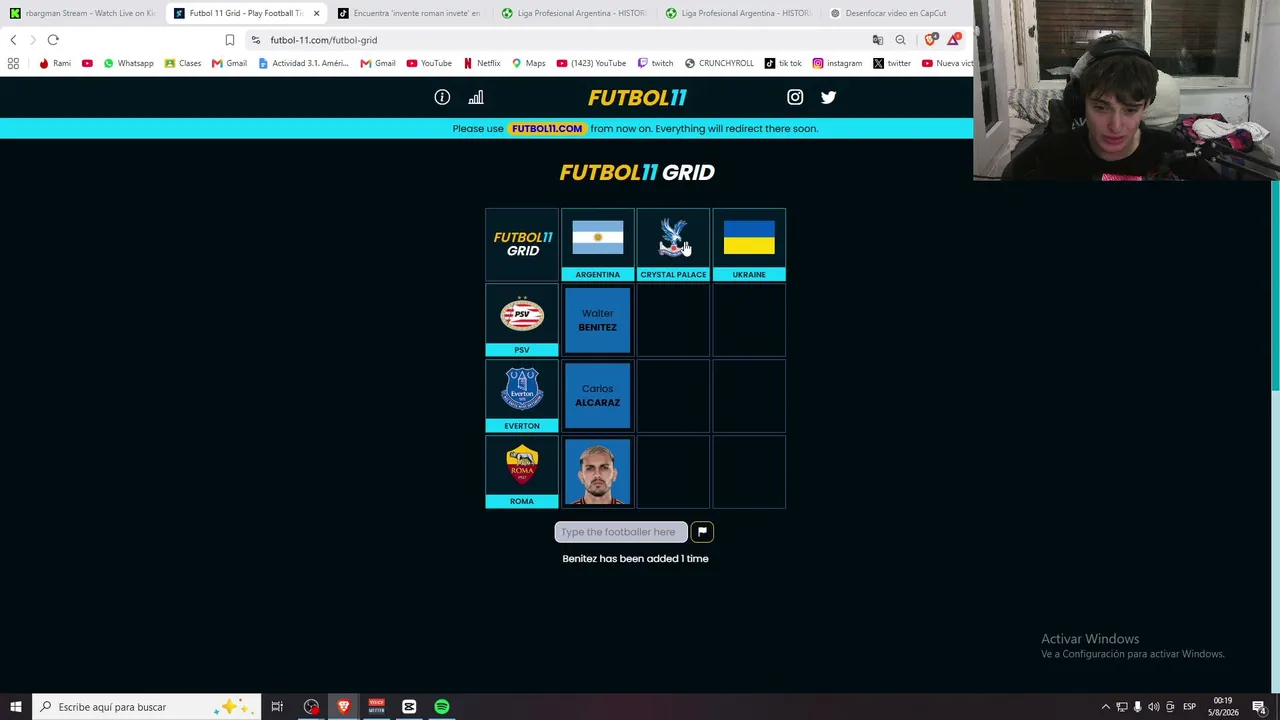Image resolution: width=1280 pixels, height=720 pixels.
Task: Open the Actividad 3.1 bookmark
Action: (x=303, y=63)
